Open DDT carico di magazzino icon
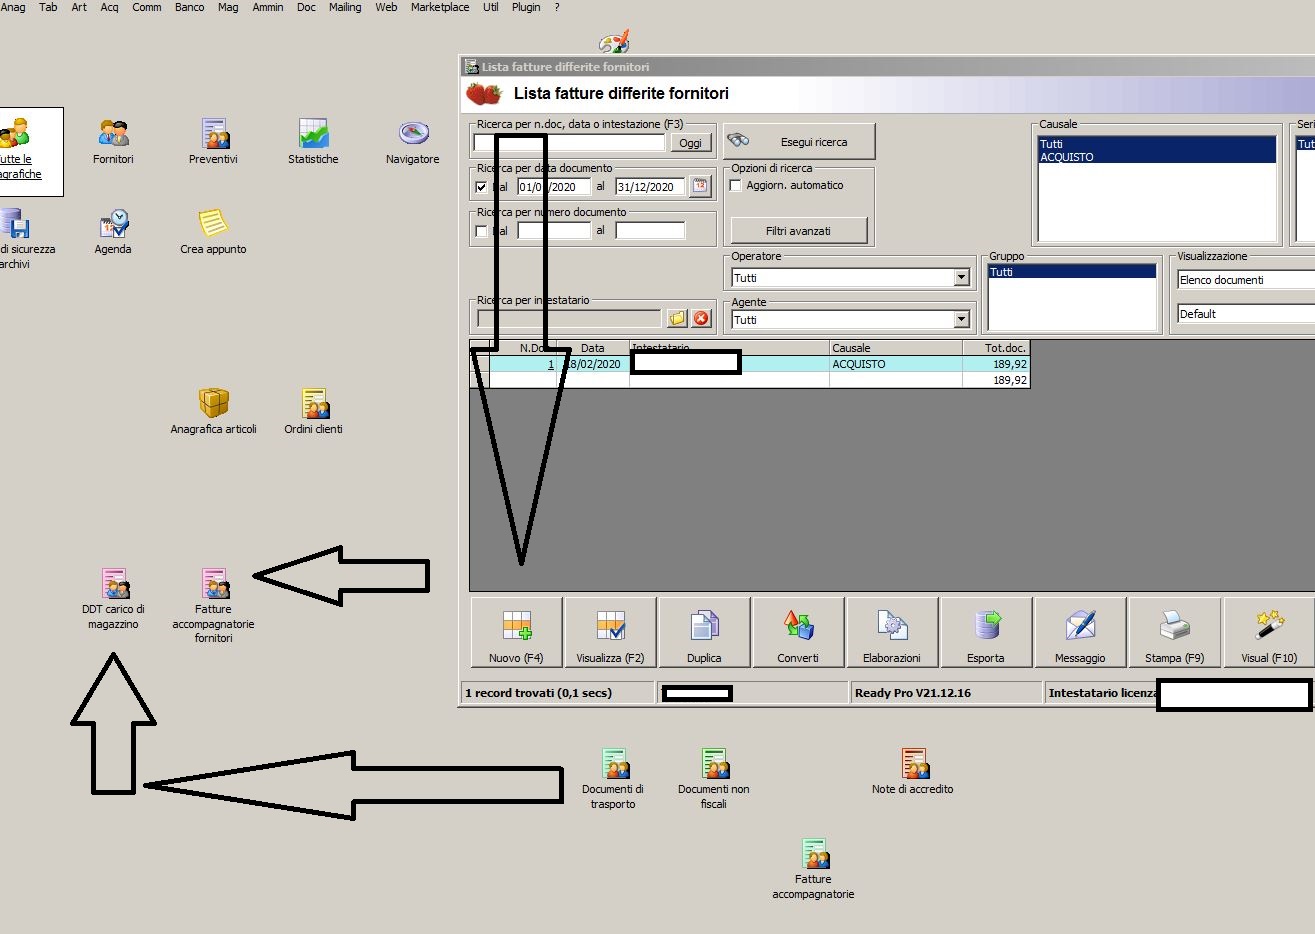The width and height of the screenshot is (1315, 934). pyautogui.click(x=113, y=598)
